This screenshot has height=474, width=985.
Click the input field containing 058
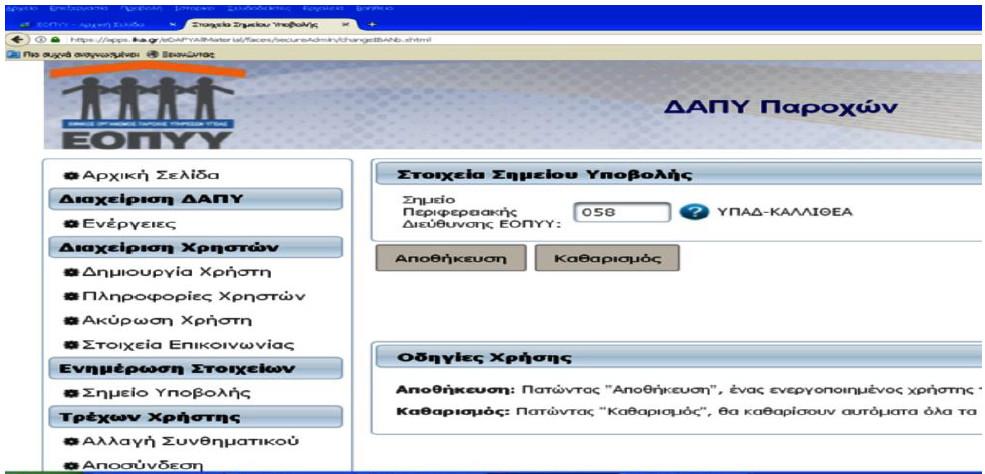[621, 211]
